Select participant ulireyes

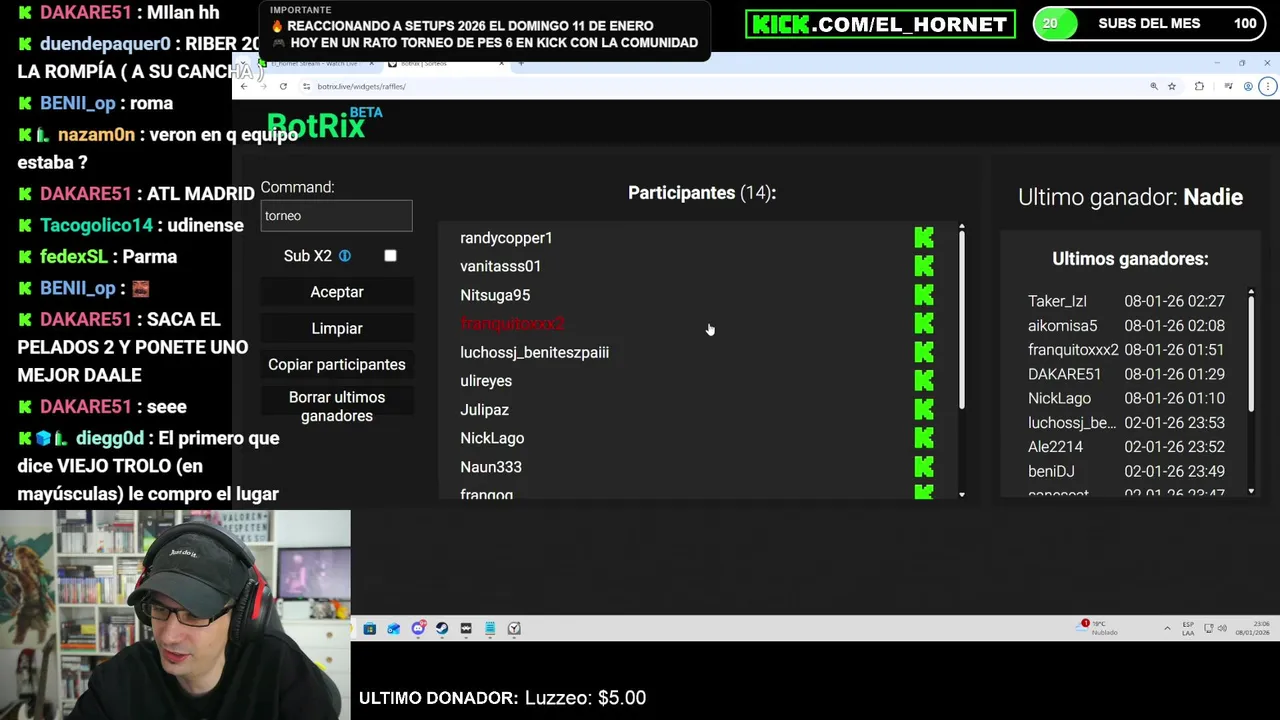pyautogui.click(x=486, y=381)
